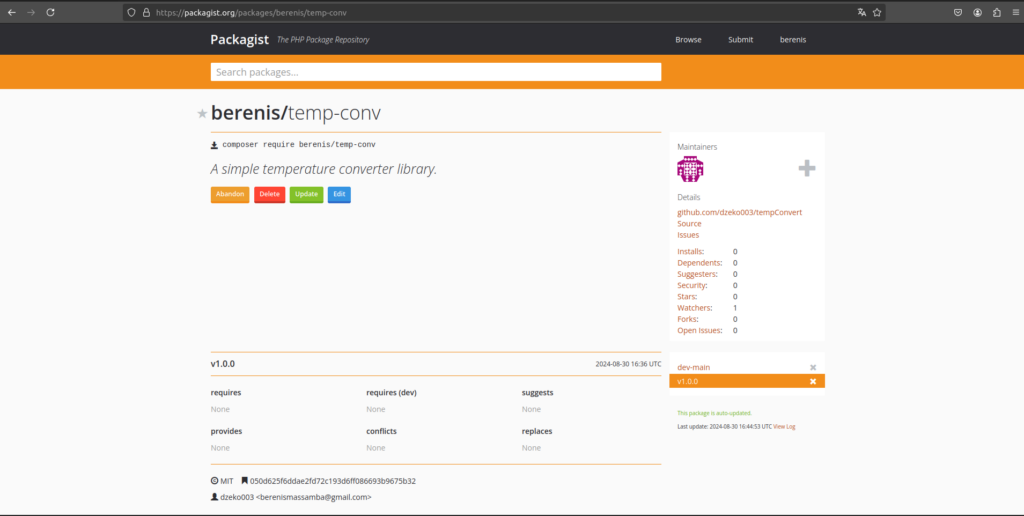Open the Submit page in navigation
1024x516 pixels.
741,40
